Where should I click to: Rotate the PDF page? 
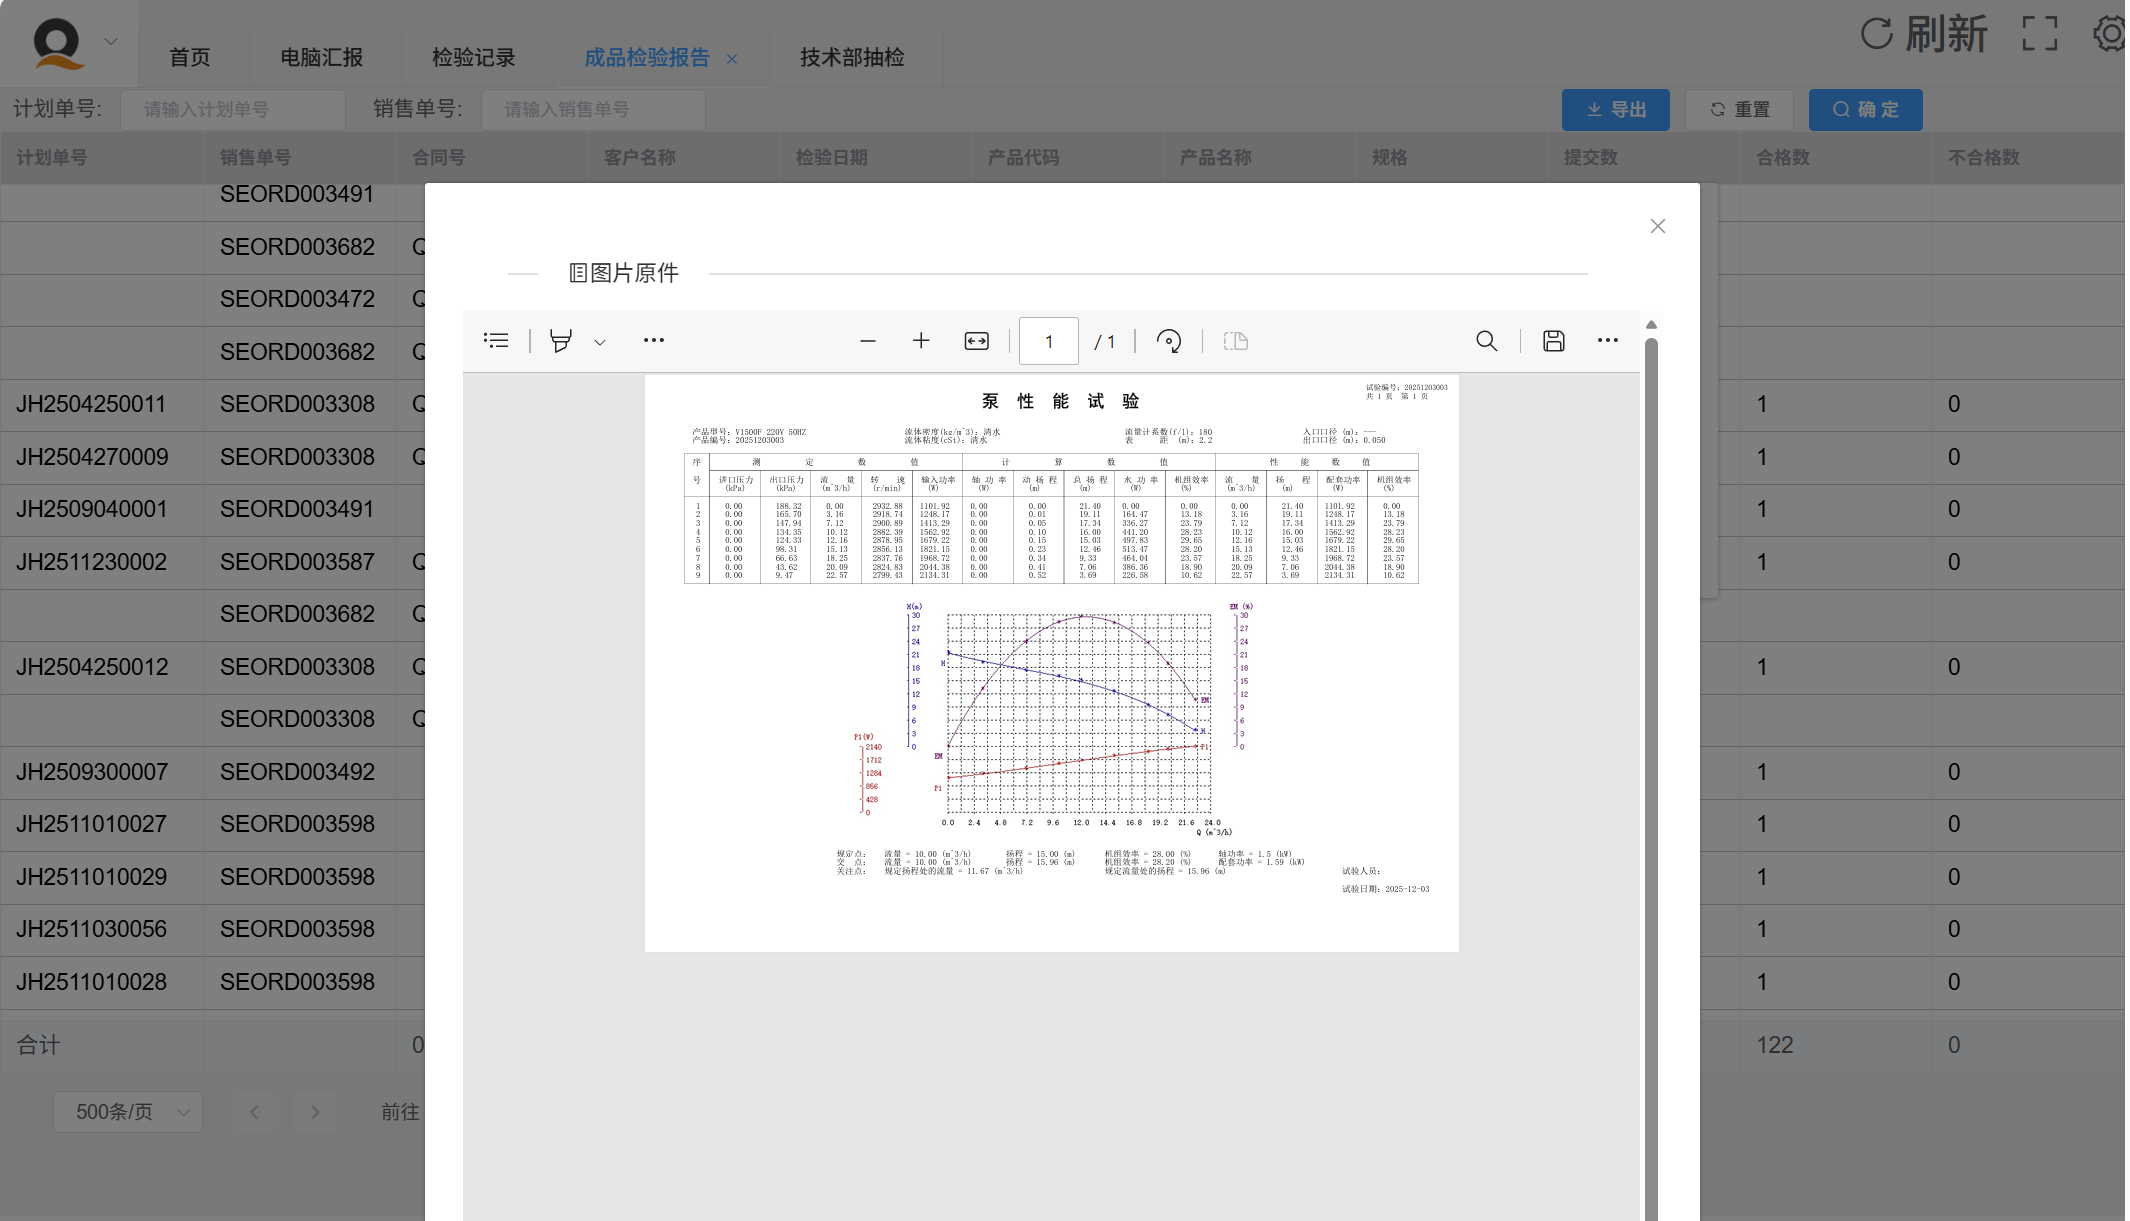pos(1168,341)
